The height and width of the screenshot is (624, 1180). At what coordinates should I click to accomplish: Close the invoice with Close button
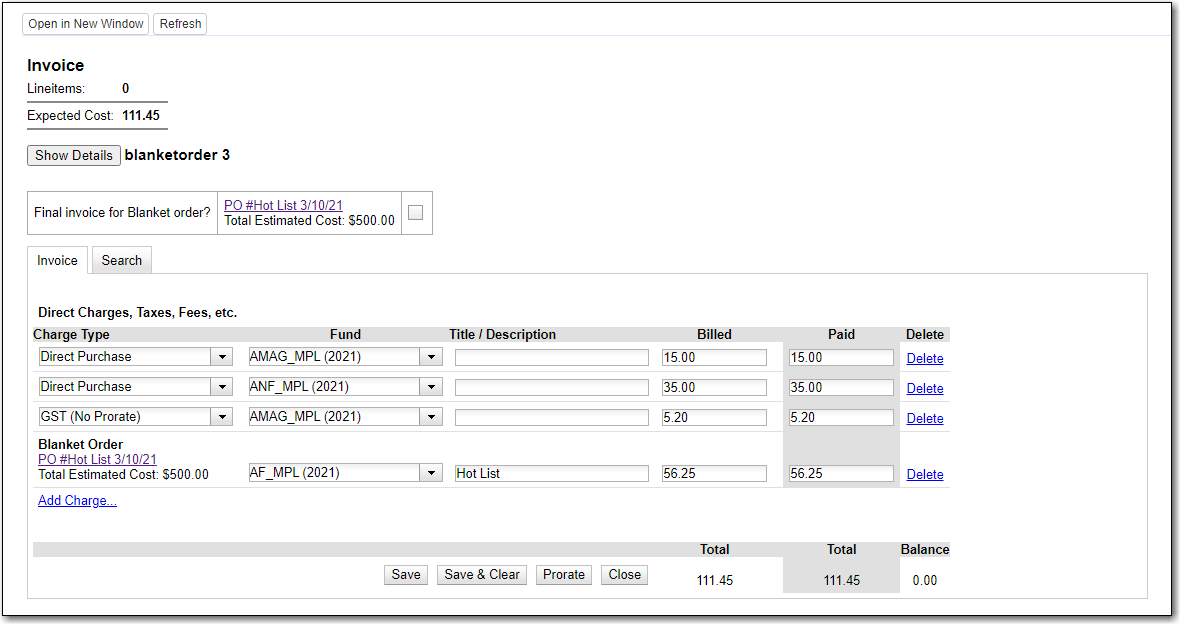tap(624, 574)
